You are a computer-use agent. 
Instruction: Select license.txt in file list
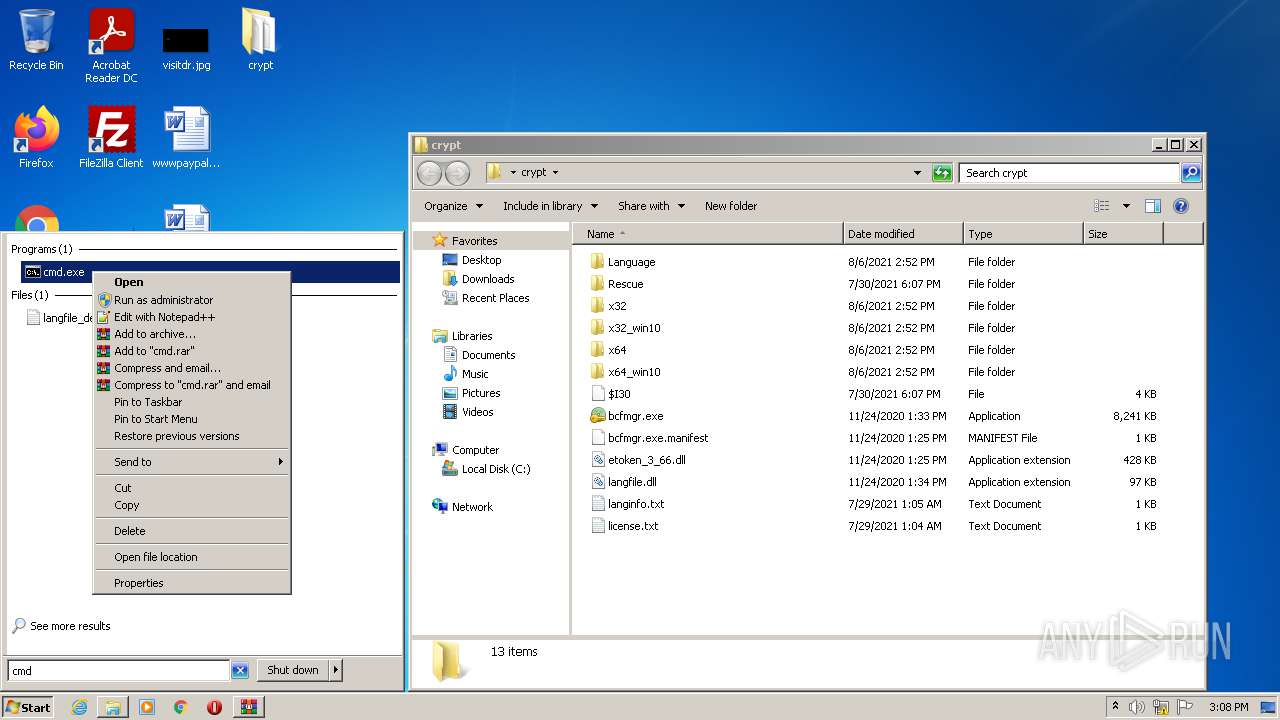[x=624, y=526]
